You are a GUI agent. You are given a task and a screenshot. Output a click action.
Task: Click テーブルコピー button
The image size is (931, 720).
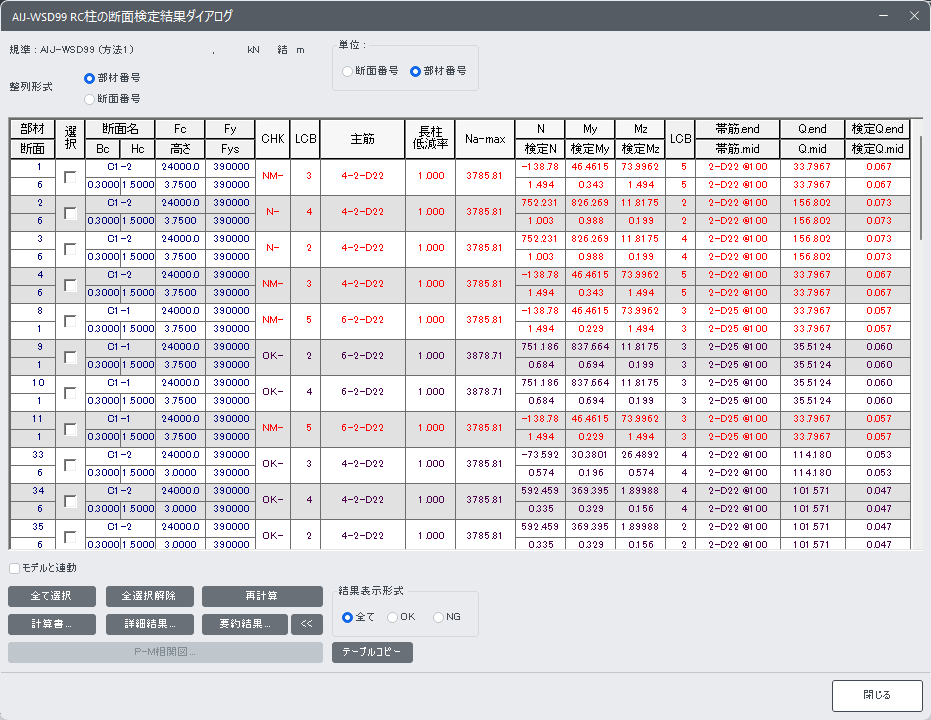tap(372, 652)
